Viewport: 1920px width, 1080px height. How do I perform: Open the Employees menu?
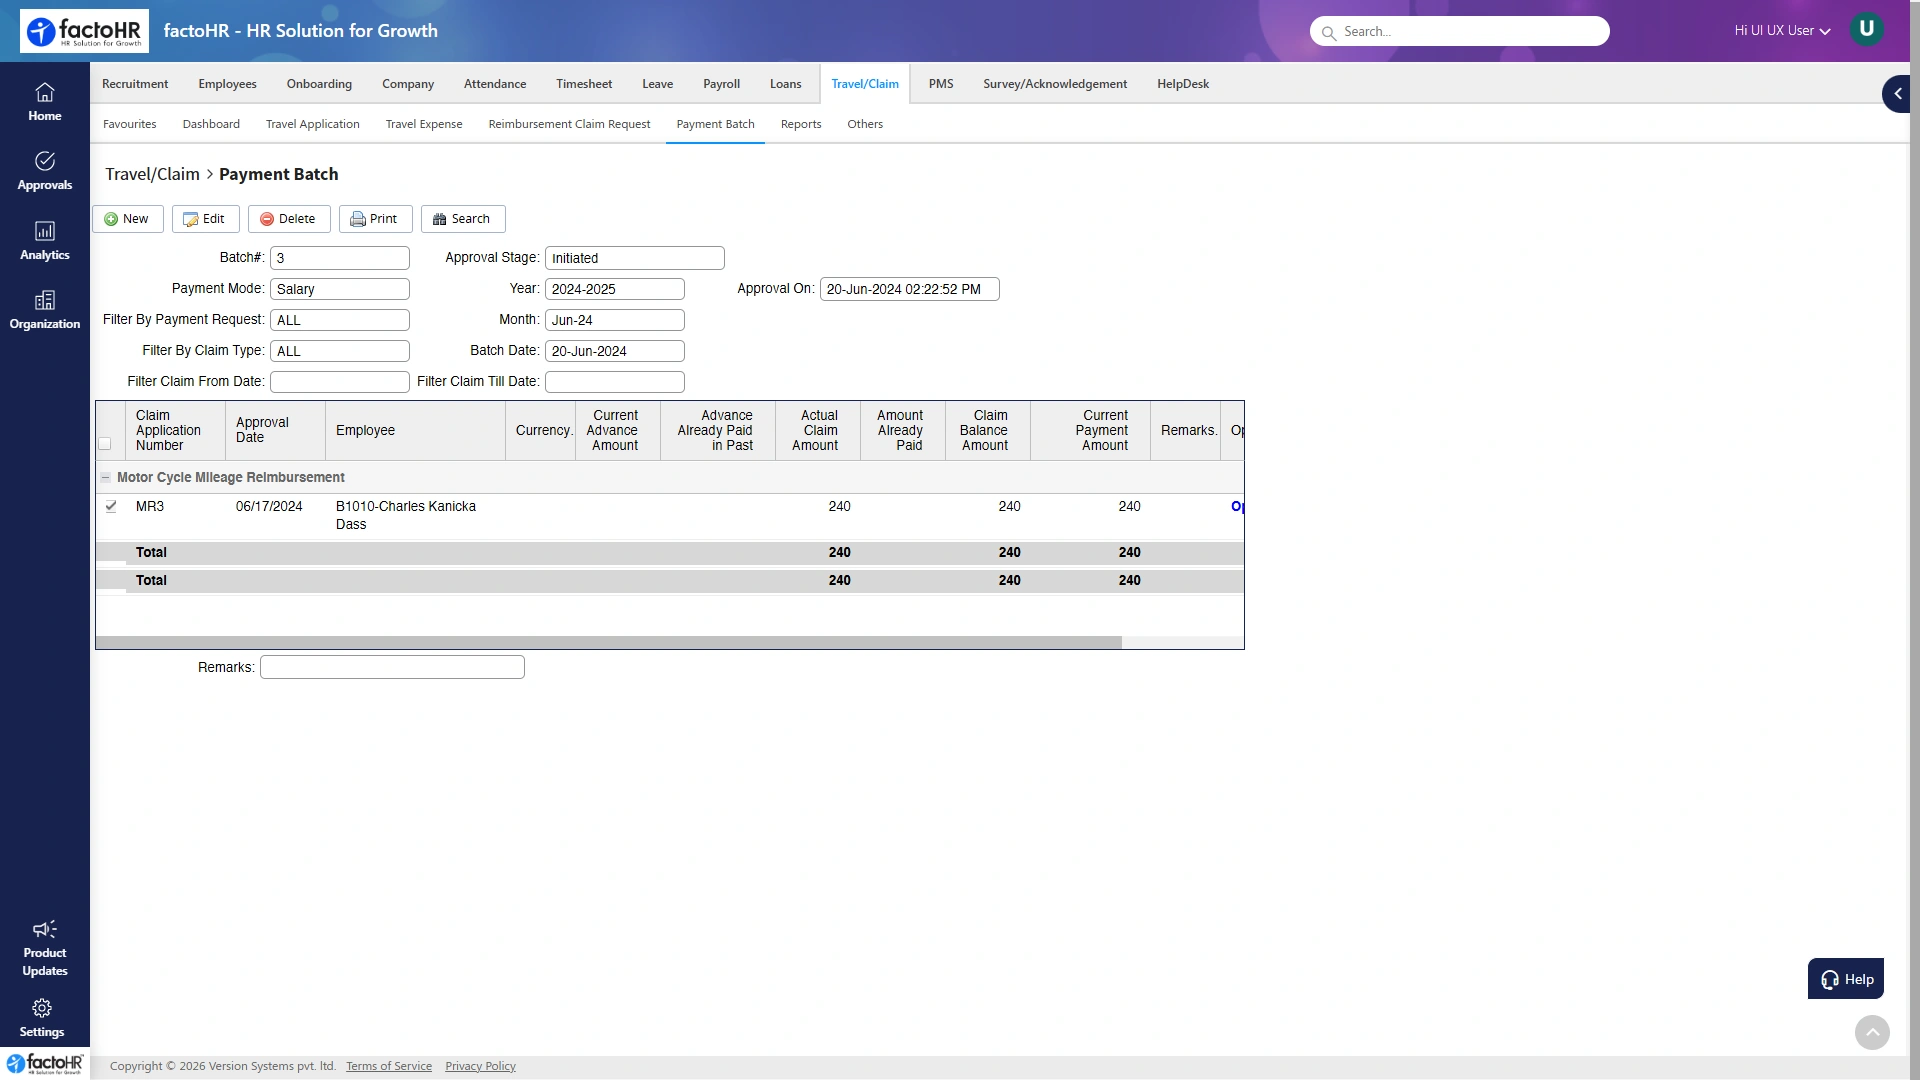227,84
